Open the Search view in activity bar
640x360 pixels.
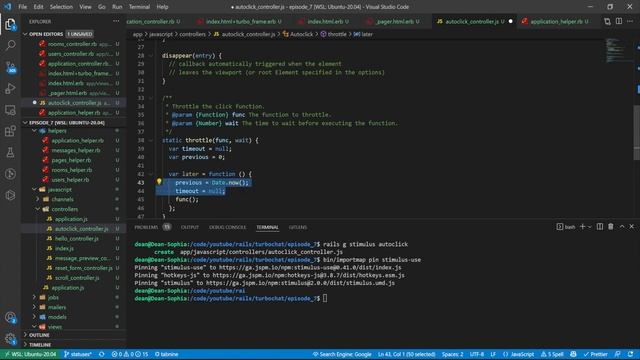pos(10,45)
